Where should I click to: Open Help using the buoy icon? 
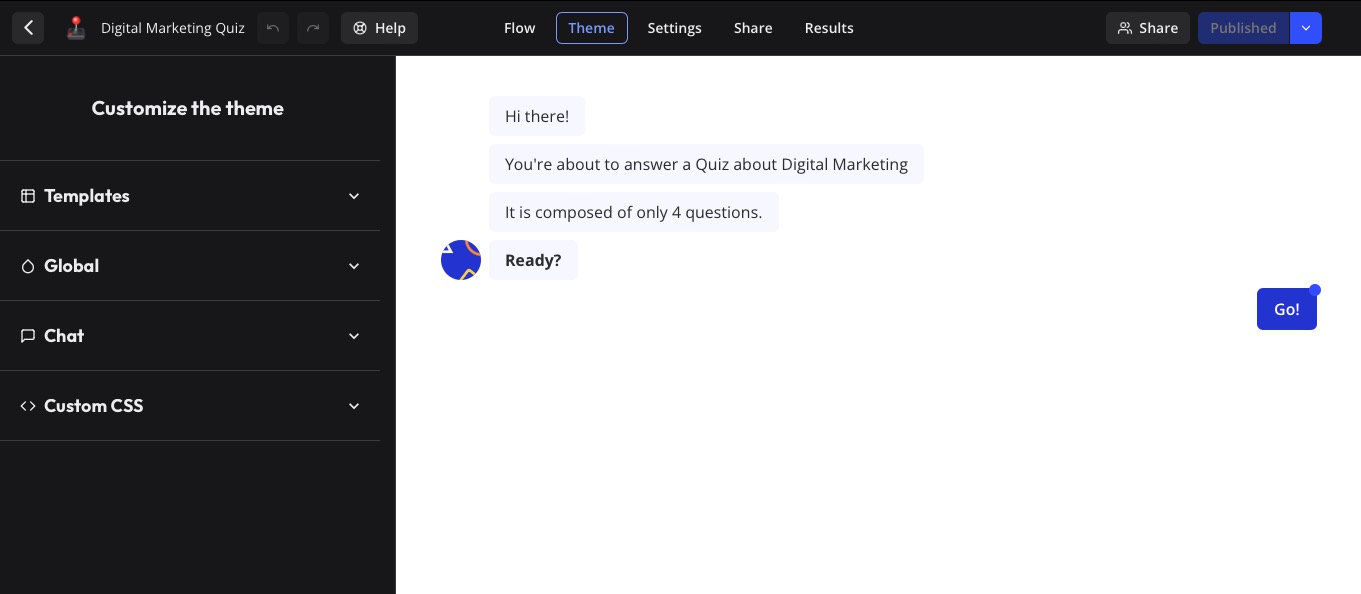coord(379,28)
